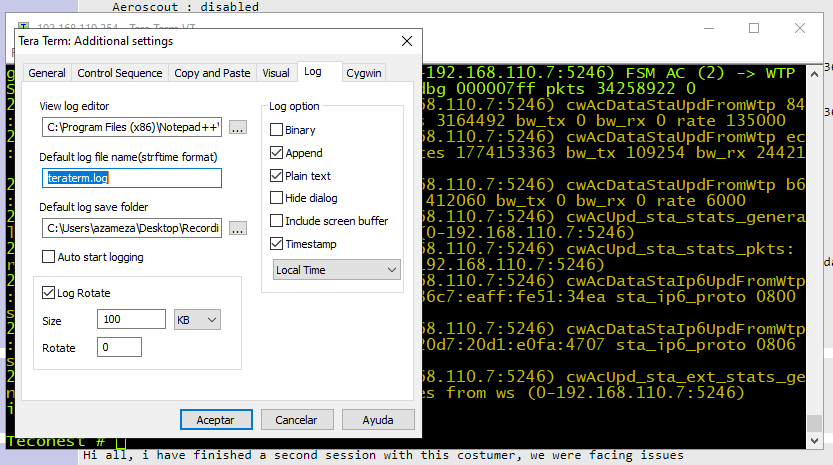
Task: Disable the Log Rotate checkbox
Action: 48,292
